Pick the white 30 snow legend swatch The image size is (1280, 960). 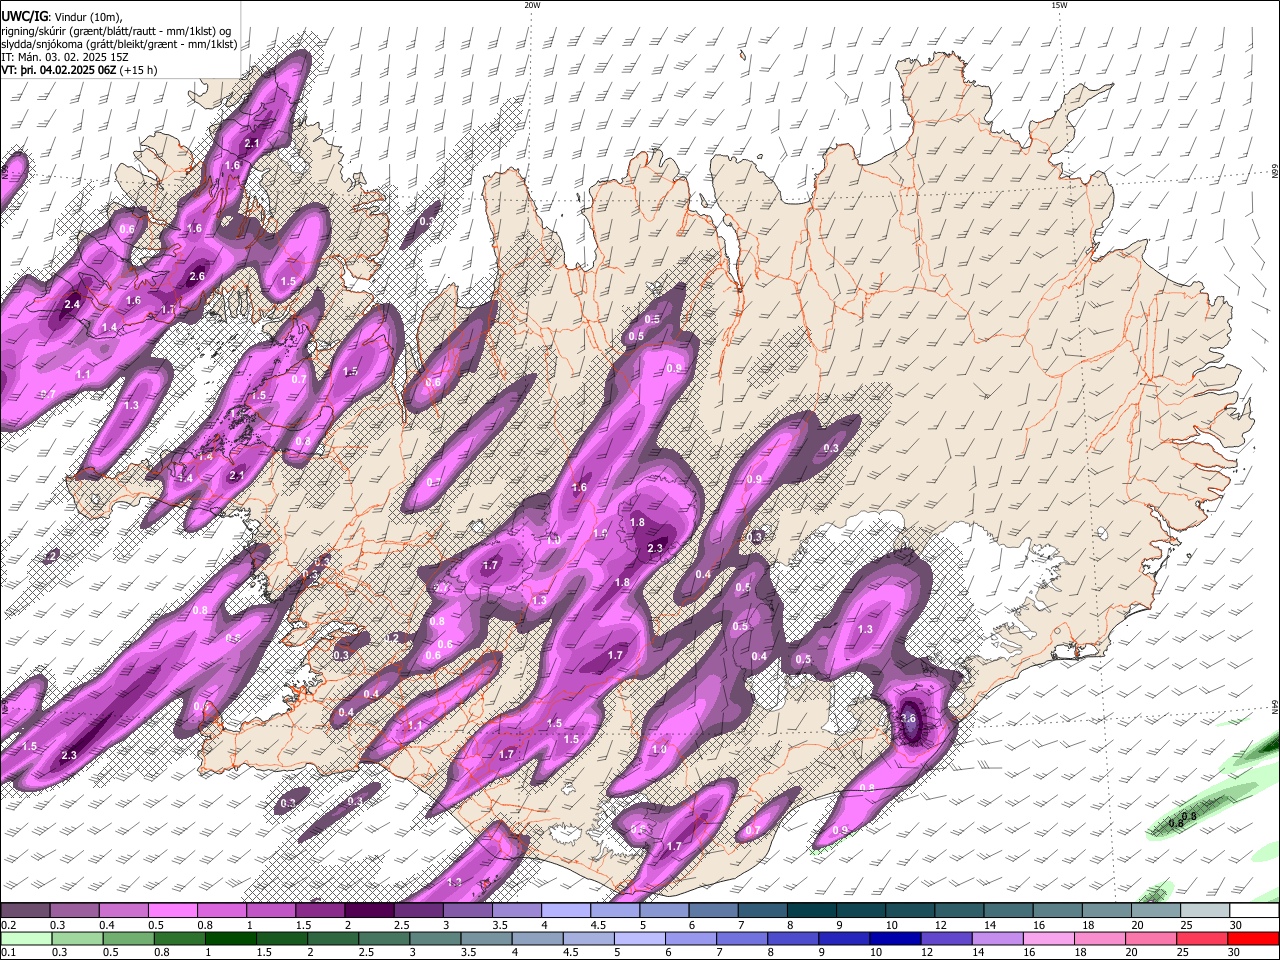(x=1255, y=912)
